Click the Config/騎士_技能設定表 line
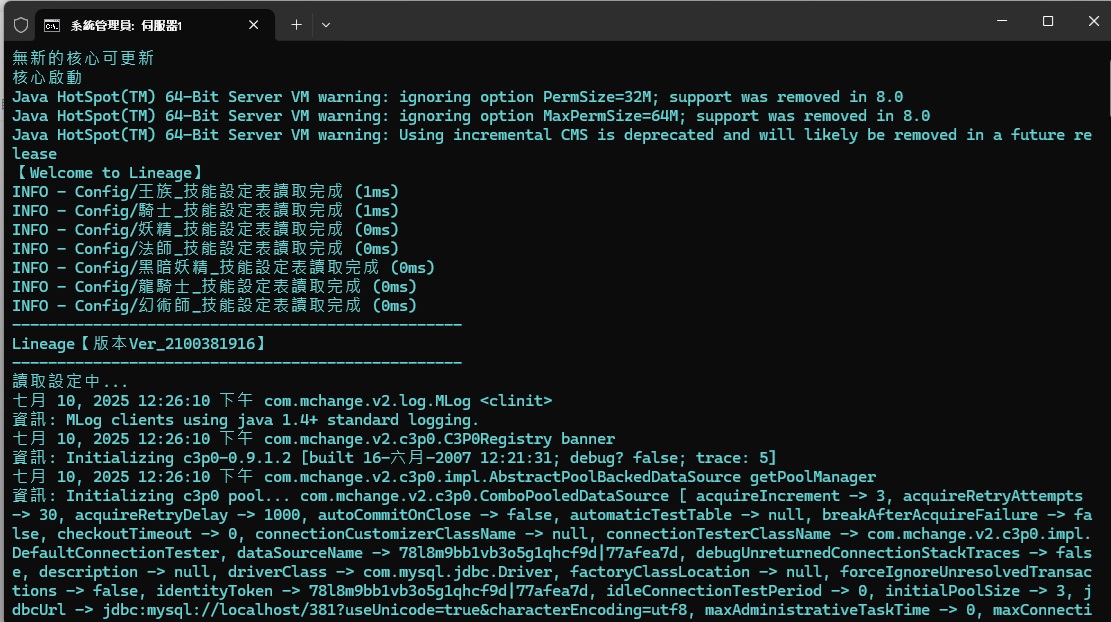1111x622 pixels. (x=205, y=211)
